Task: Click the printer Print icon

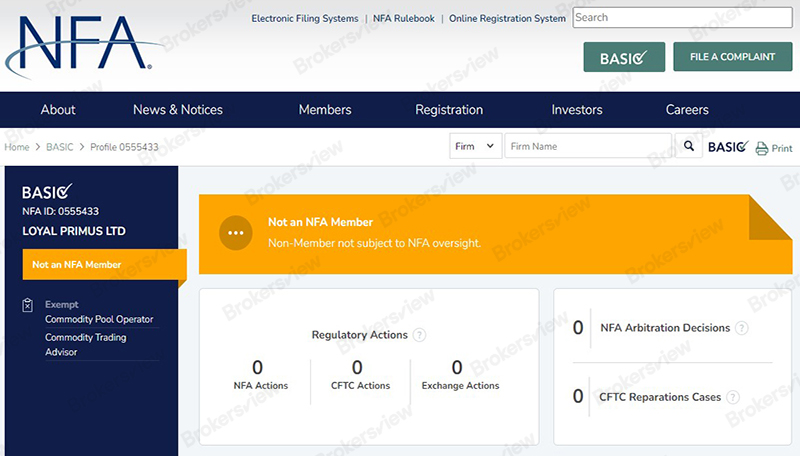Action: click(x=762, y=148)
